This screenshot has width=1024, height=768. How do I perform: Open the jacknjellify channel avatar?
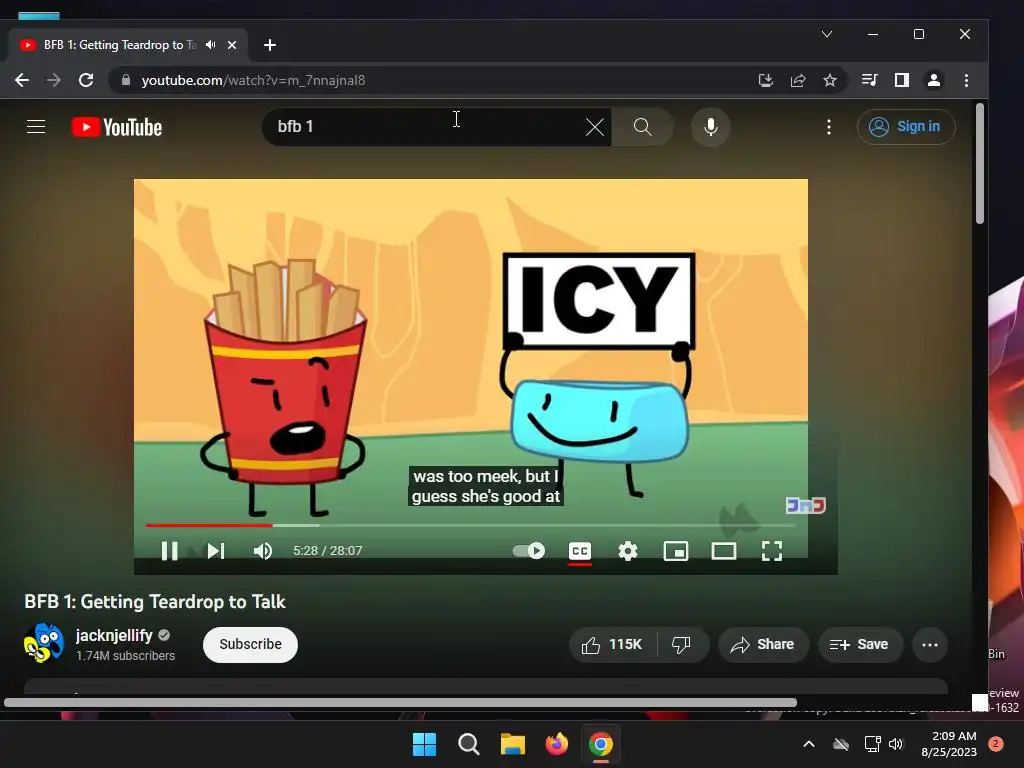coord(43,643)
